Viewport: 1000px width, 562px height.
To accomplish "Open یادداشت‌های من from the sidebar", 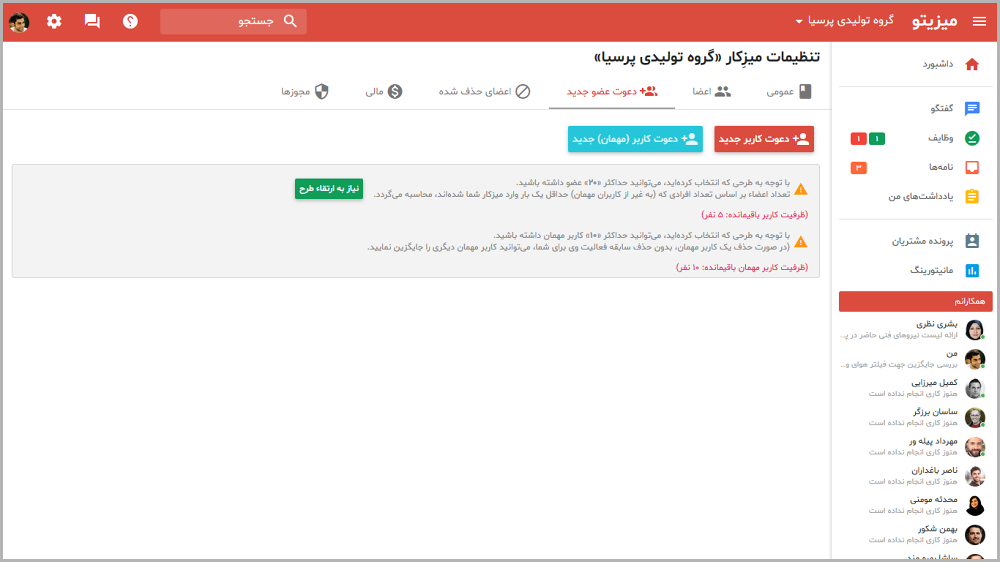I will (x=921, y=196).
